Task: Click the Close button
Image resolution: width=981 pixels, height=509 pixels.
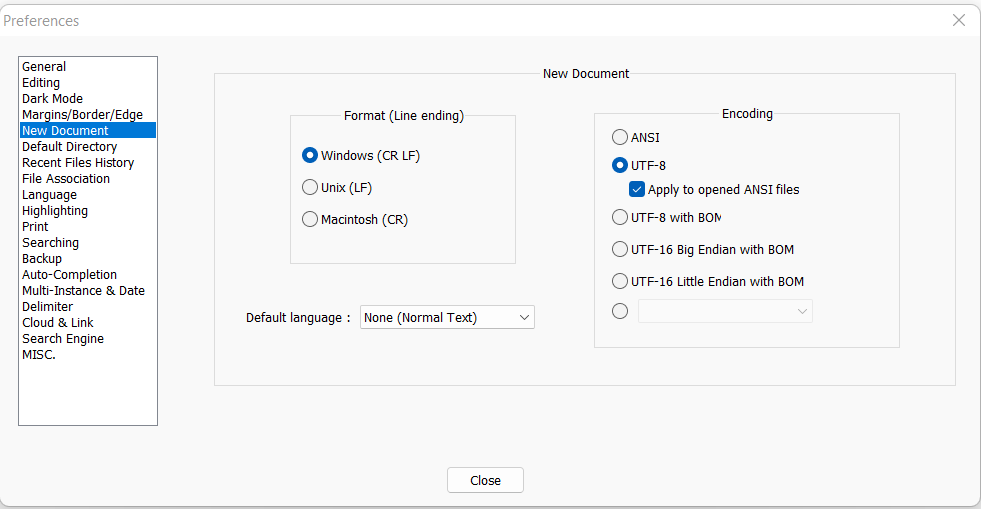Action: click(x=485, y=480)
